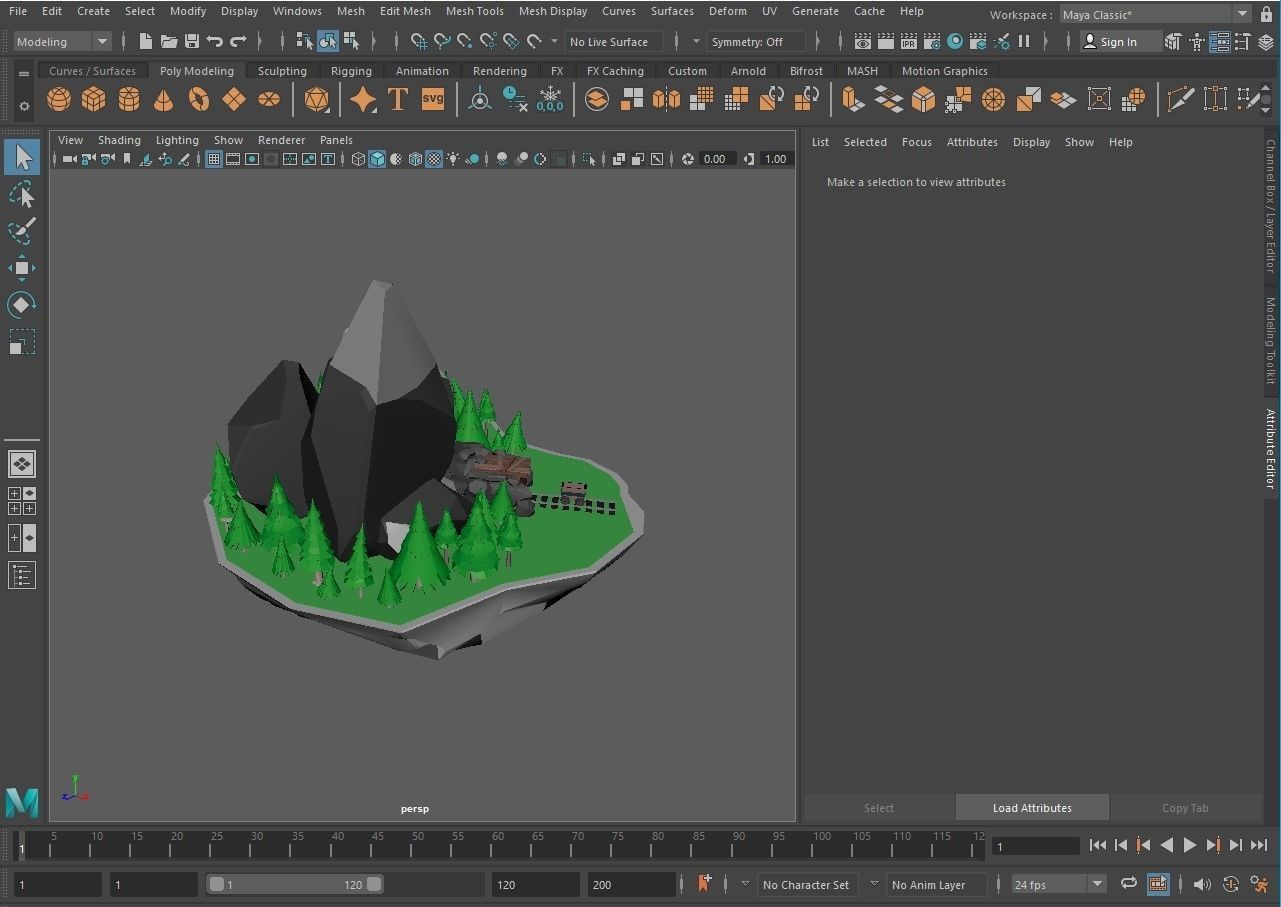1281x907 pixels.
Task: Click the redo arrow icon
Action: coord(238,41)
